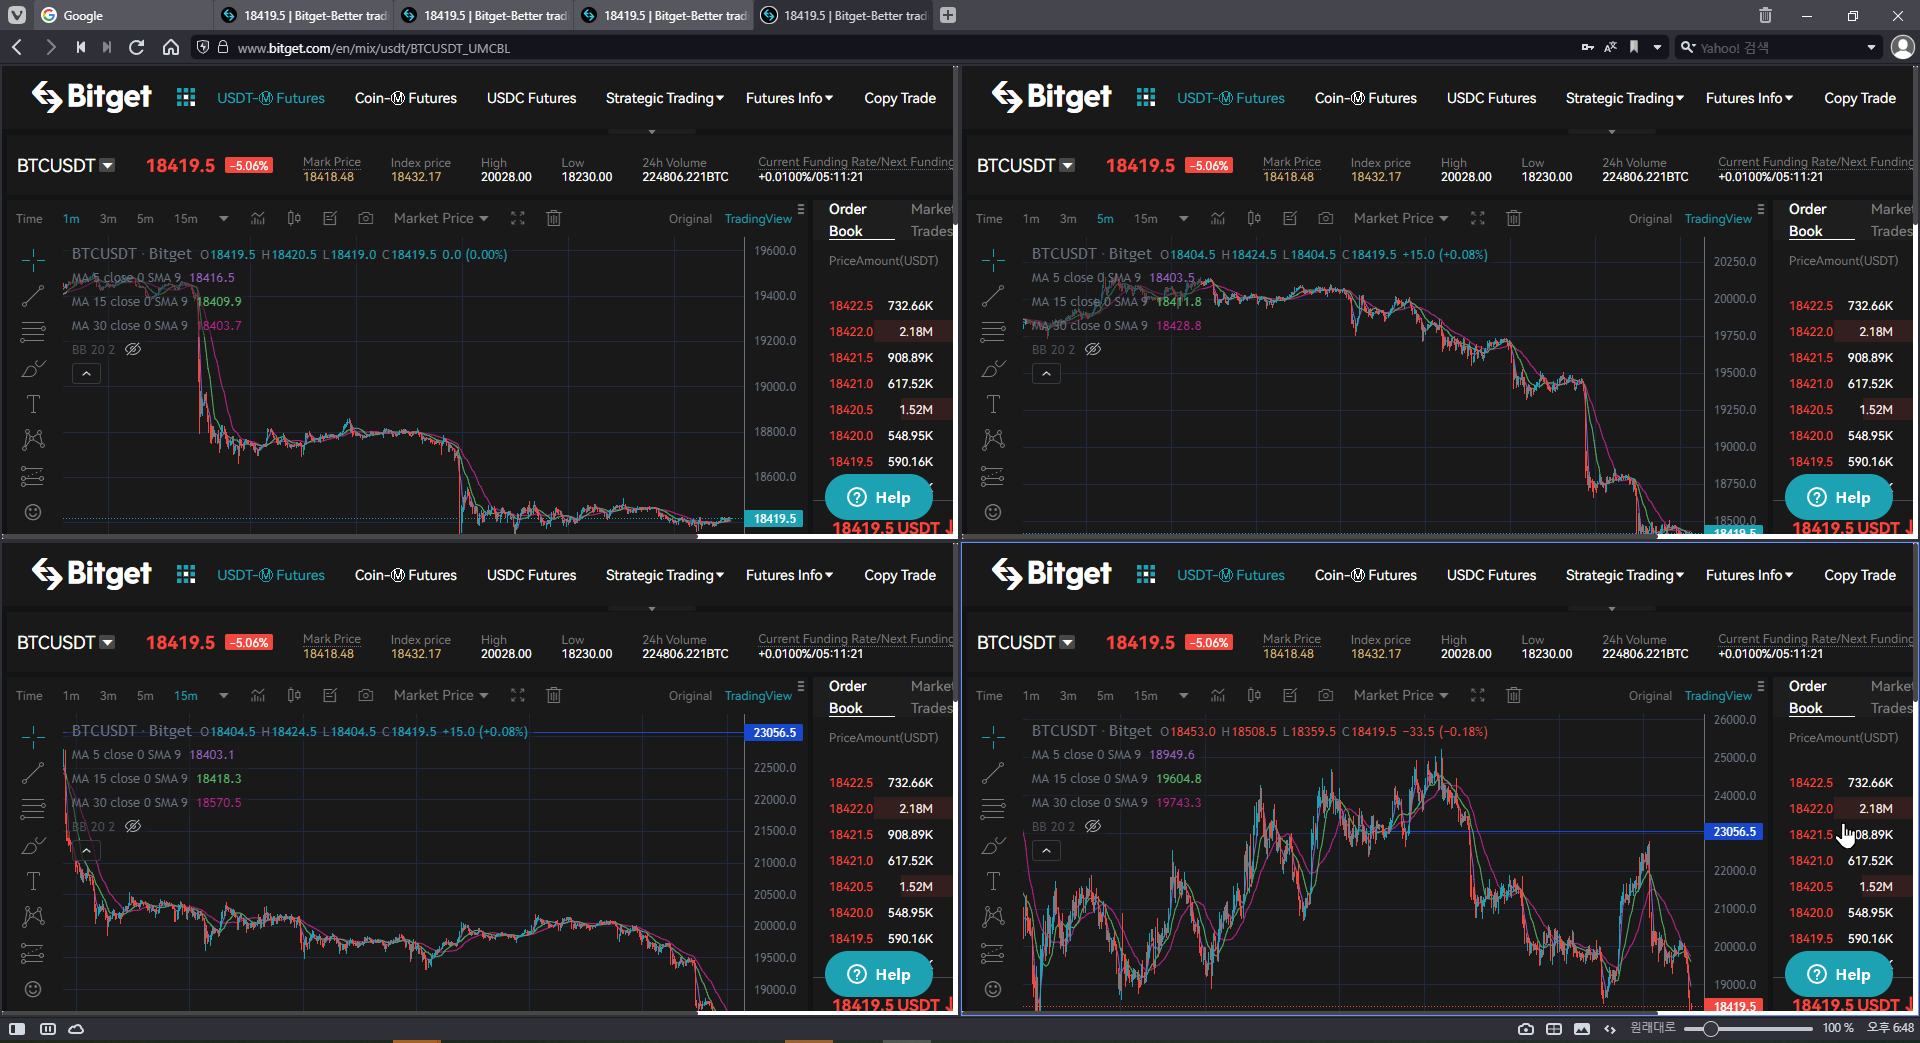Open apps grid icon in top-left Bitget header

click(x=186, y=97)
